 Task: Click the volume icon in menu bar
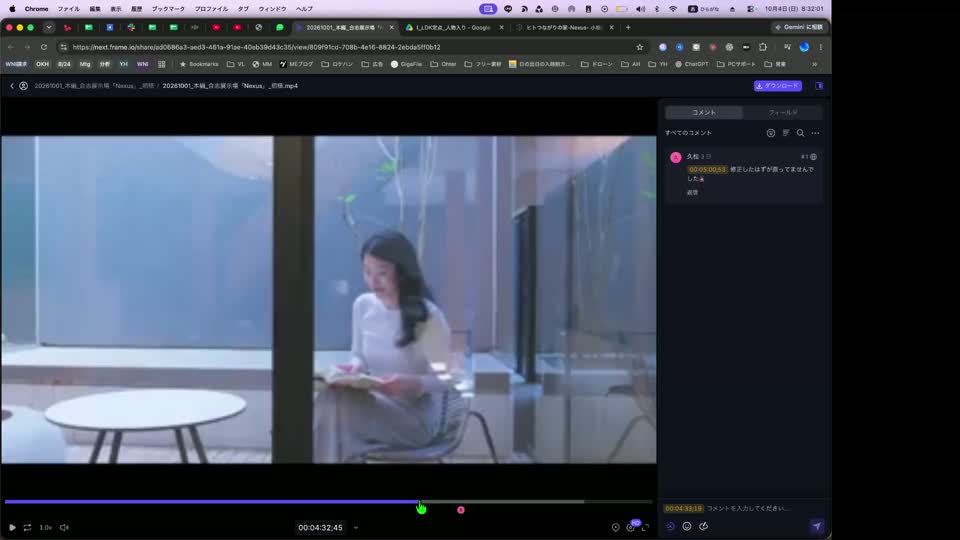640,9
